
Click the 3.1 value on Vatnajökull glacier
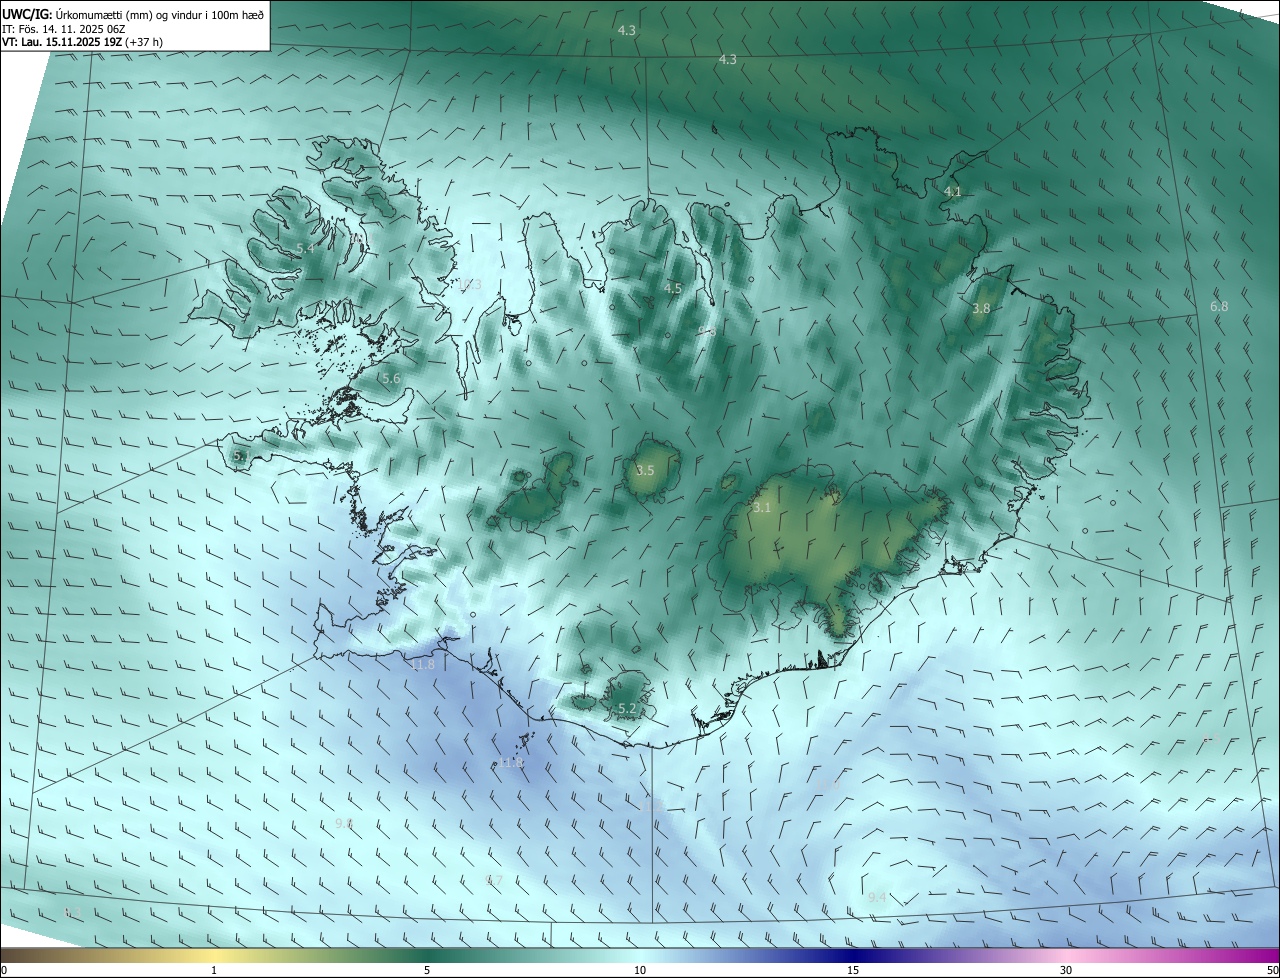coord(762,508)
